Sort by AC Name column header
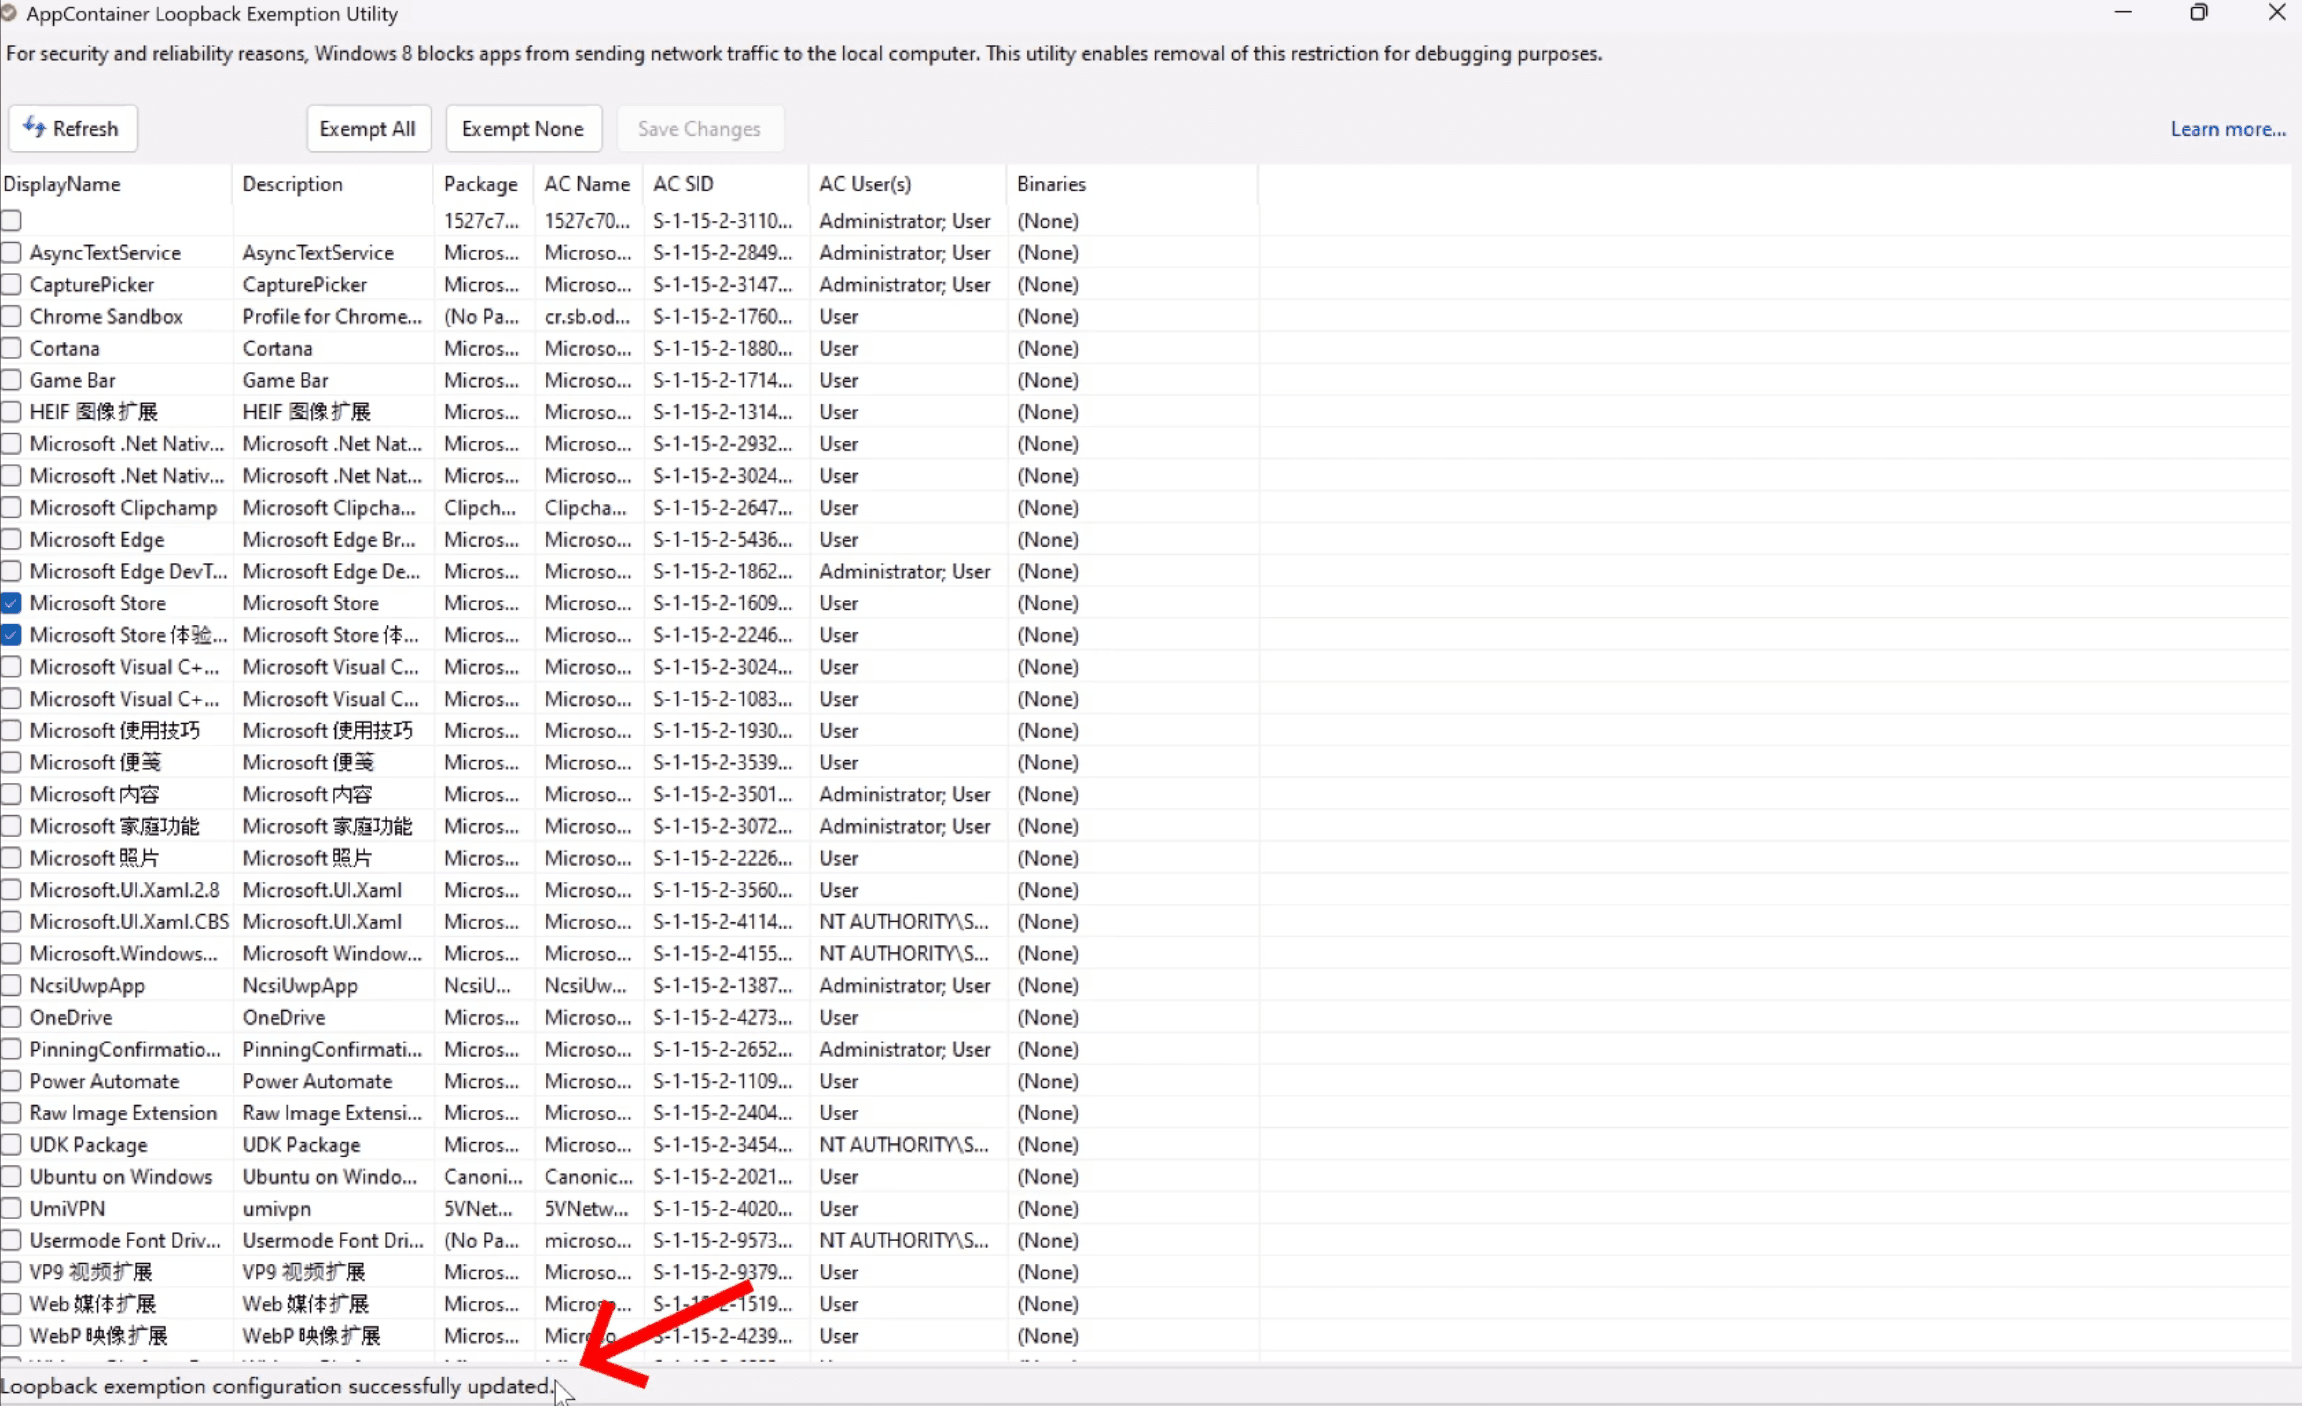 587,184
